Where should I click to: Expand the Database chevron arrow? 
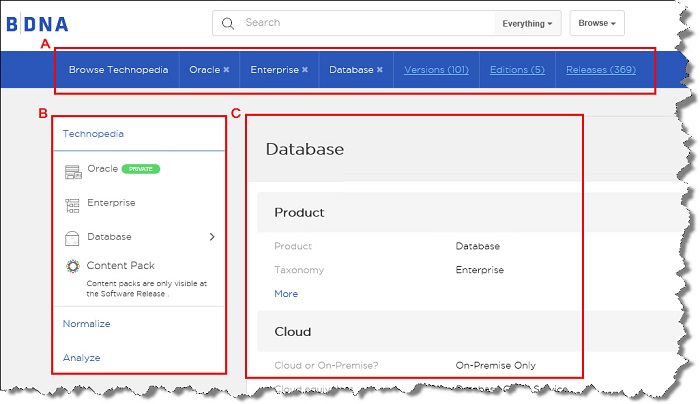point(212,237)
